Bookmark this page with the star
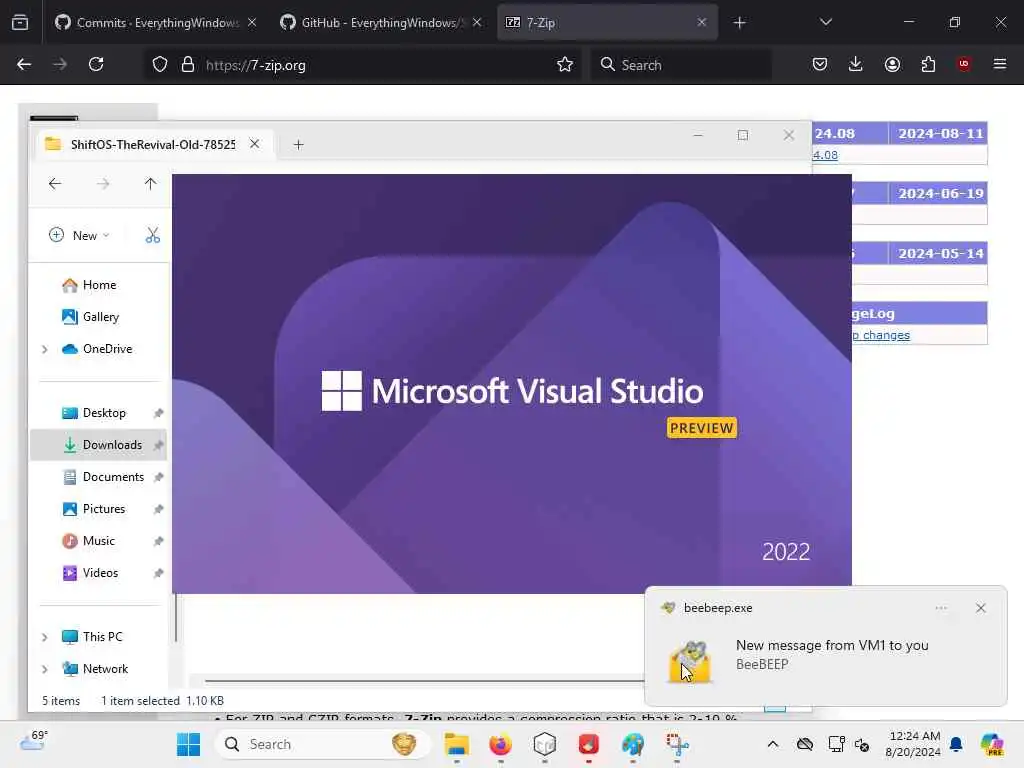1024x768 pixels. (565, 65)
